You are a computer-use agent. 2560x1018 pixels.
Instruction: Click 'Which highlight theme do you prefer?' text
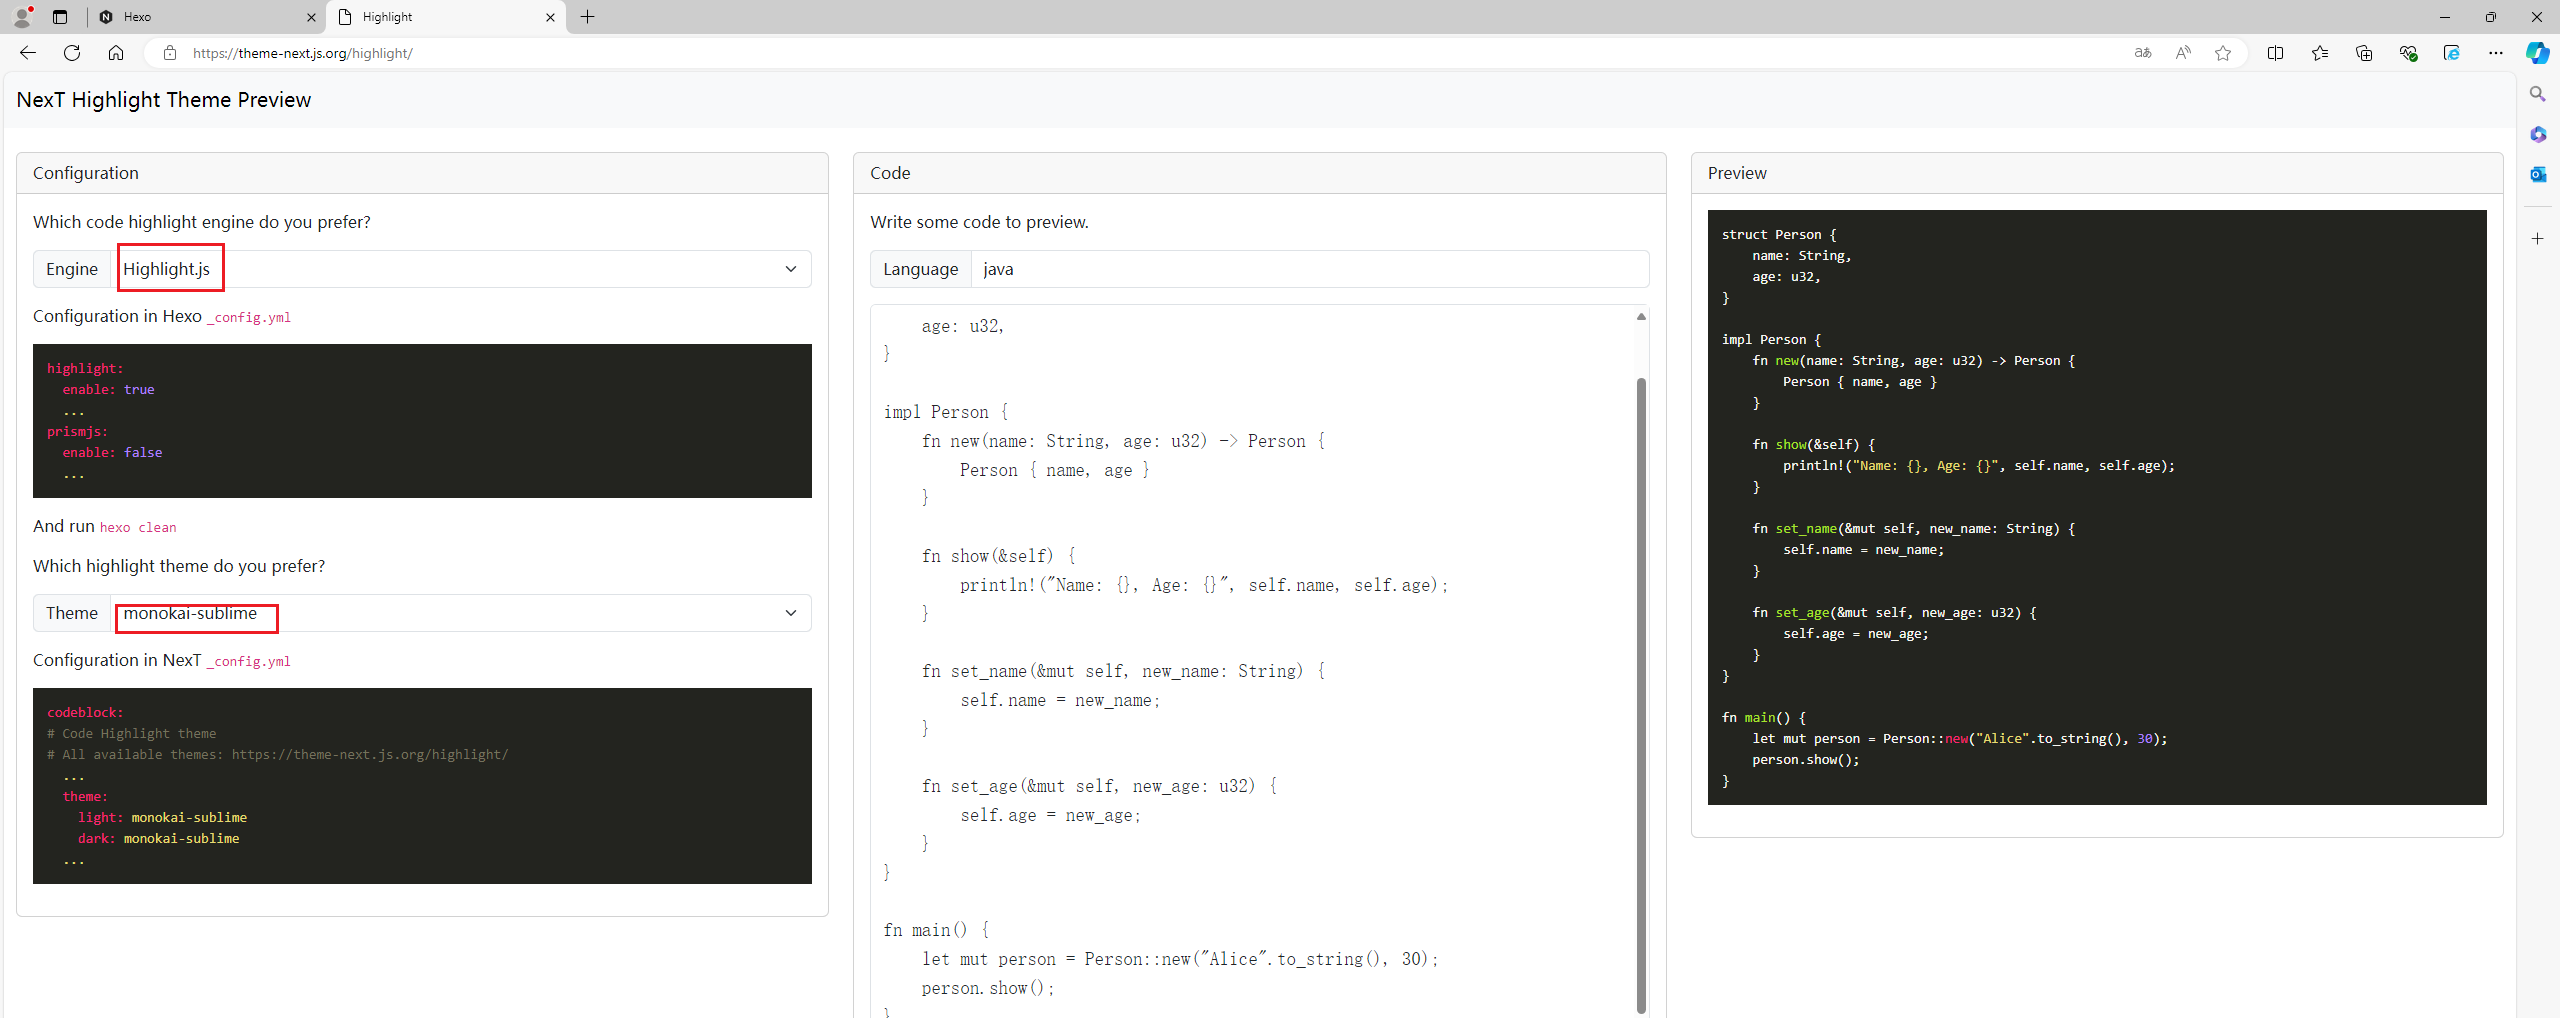(x=179, y=566)
